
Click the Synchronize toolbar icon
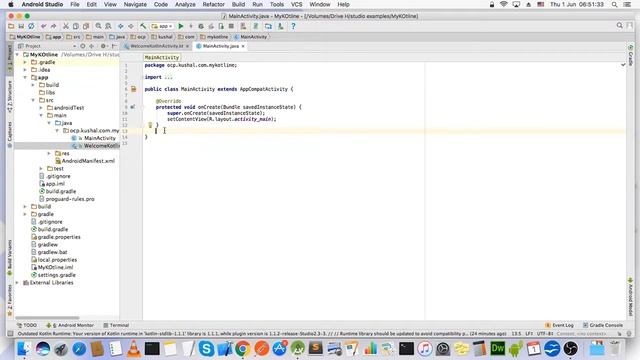click(x=31, y=26)
